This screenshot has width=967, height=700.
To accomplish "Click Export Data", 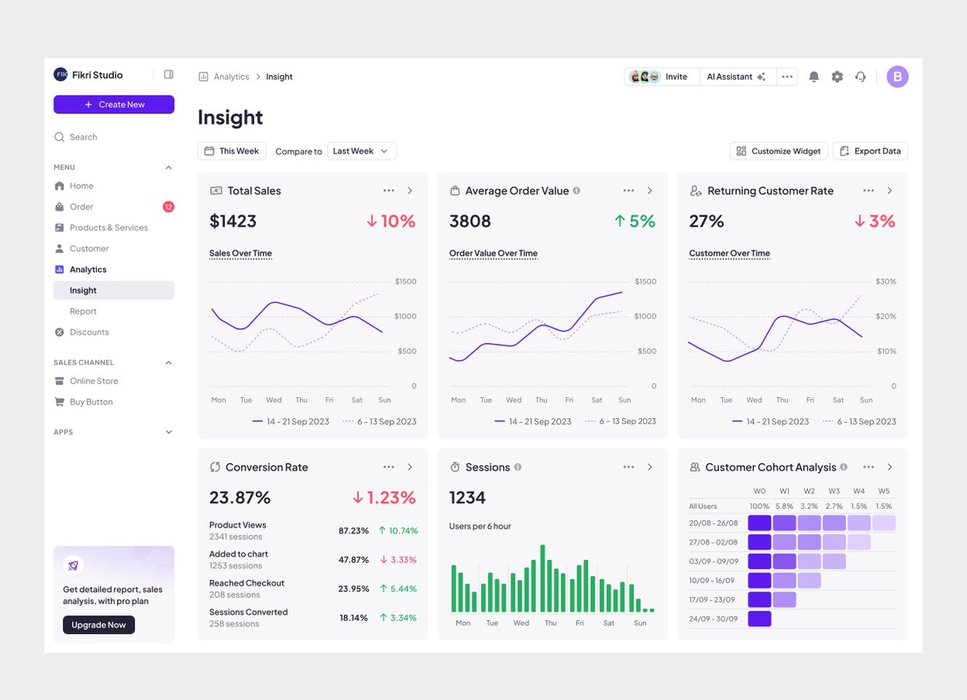I will pyautogui.click(x=870, y=151).
